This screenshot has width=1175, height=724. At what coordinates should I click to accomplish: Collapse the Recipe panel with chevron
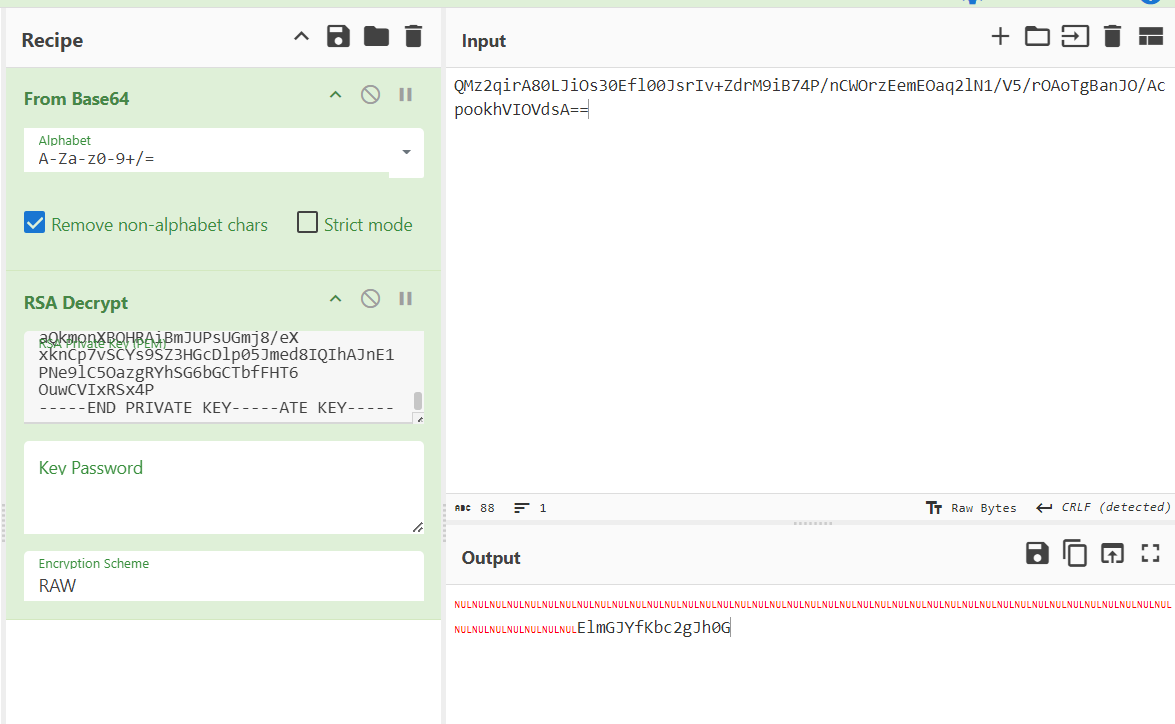(301, 37)
